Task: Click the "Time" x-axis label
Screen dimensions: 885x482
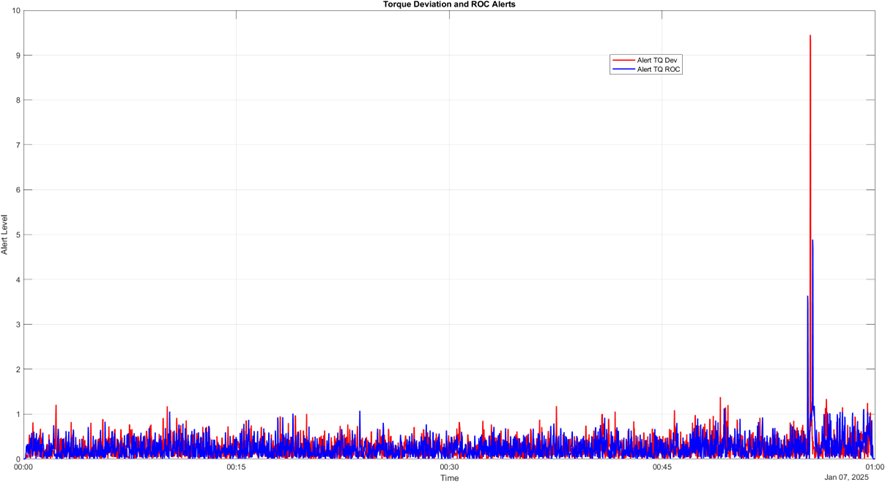Action: coord(449,478)
